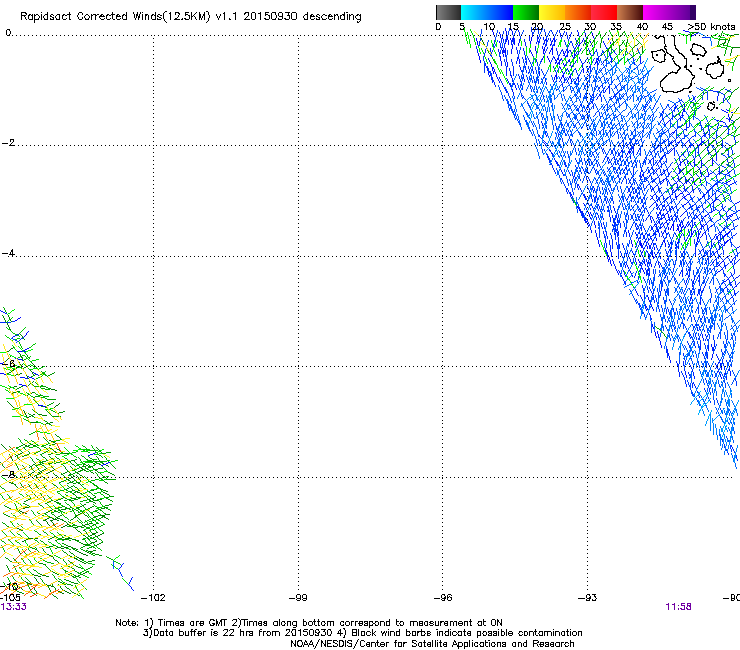Click the magenta 40–45 knots legend segment

(x=656, y=12)
